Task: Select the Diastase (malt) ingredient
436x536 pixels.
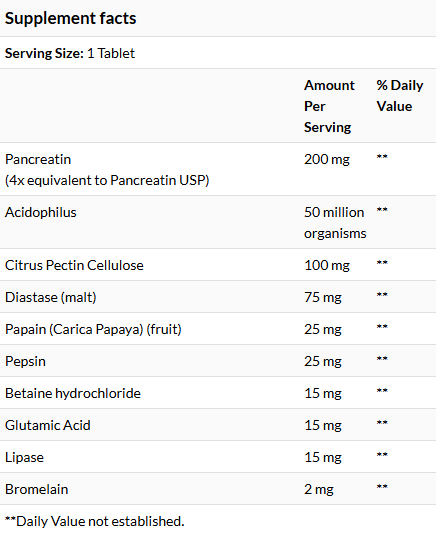Action: tap(51, 297)
